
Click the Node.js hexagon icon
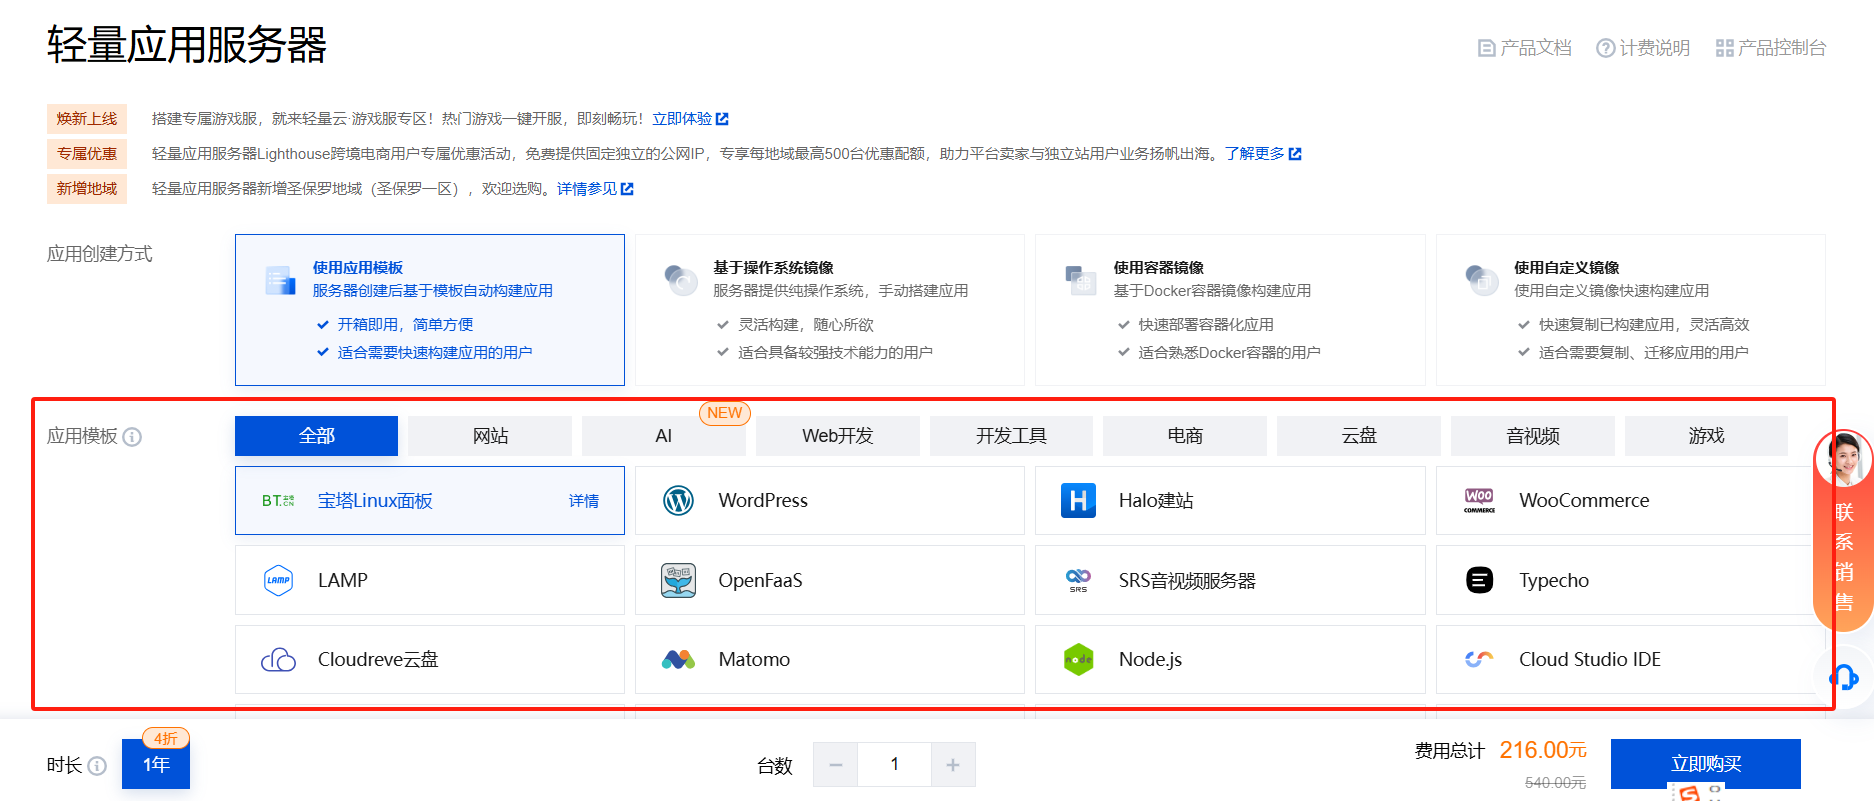pyautogui.click(x=1078, y=660)
